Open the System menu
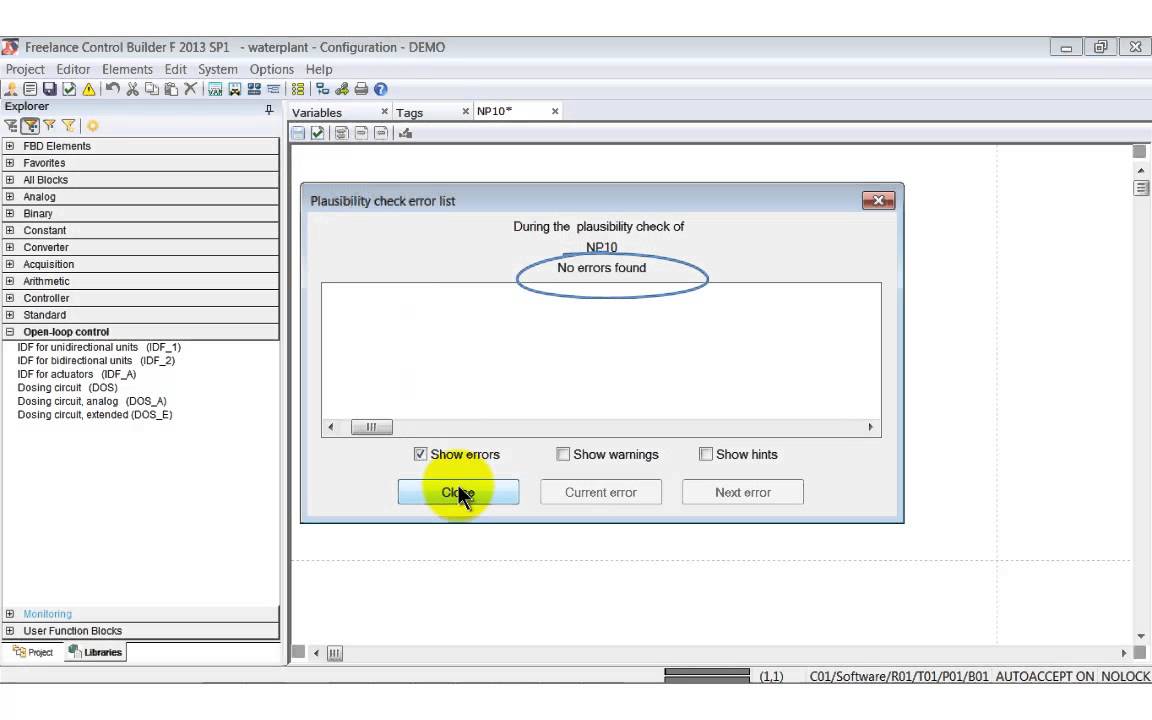Image resolution: width=1152 pixels, height=720 pixels. point(217,69)
